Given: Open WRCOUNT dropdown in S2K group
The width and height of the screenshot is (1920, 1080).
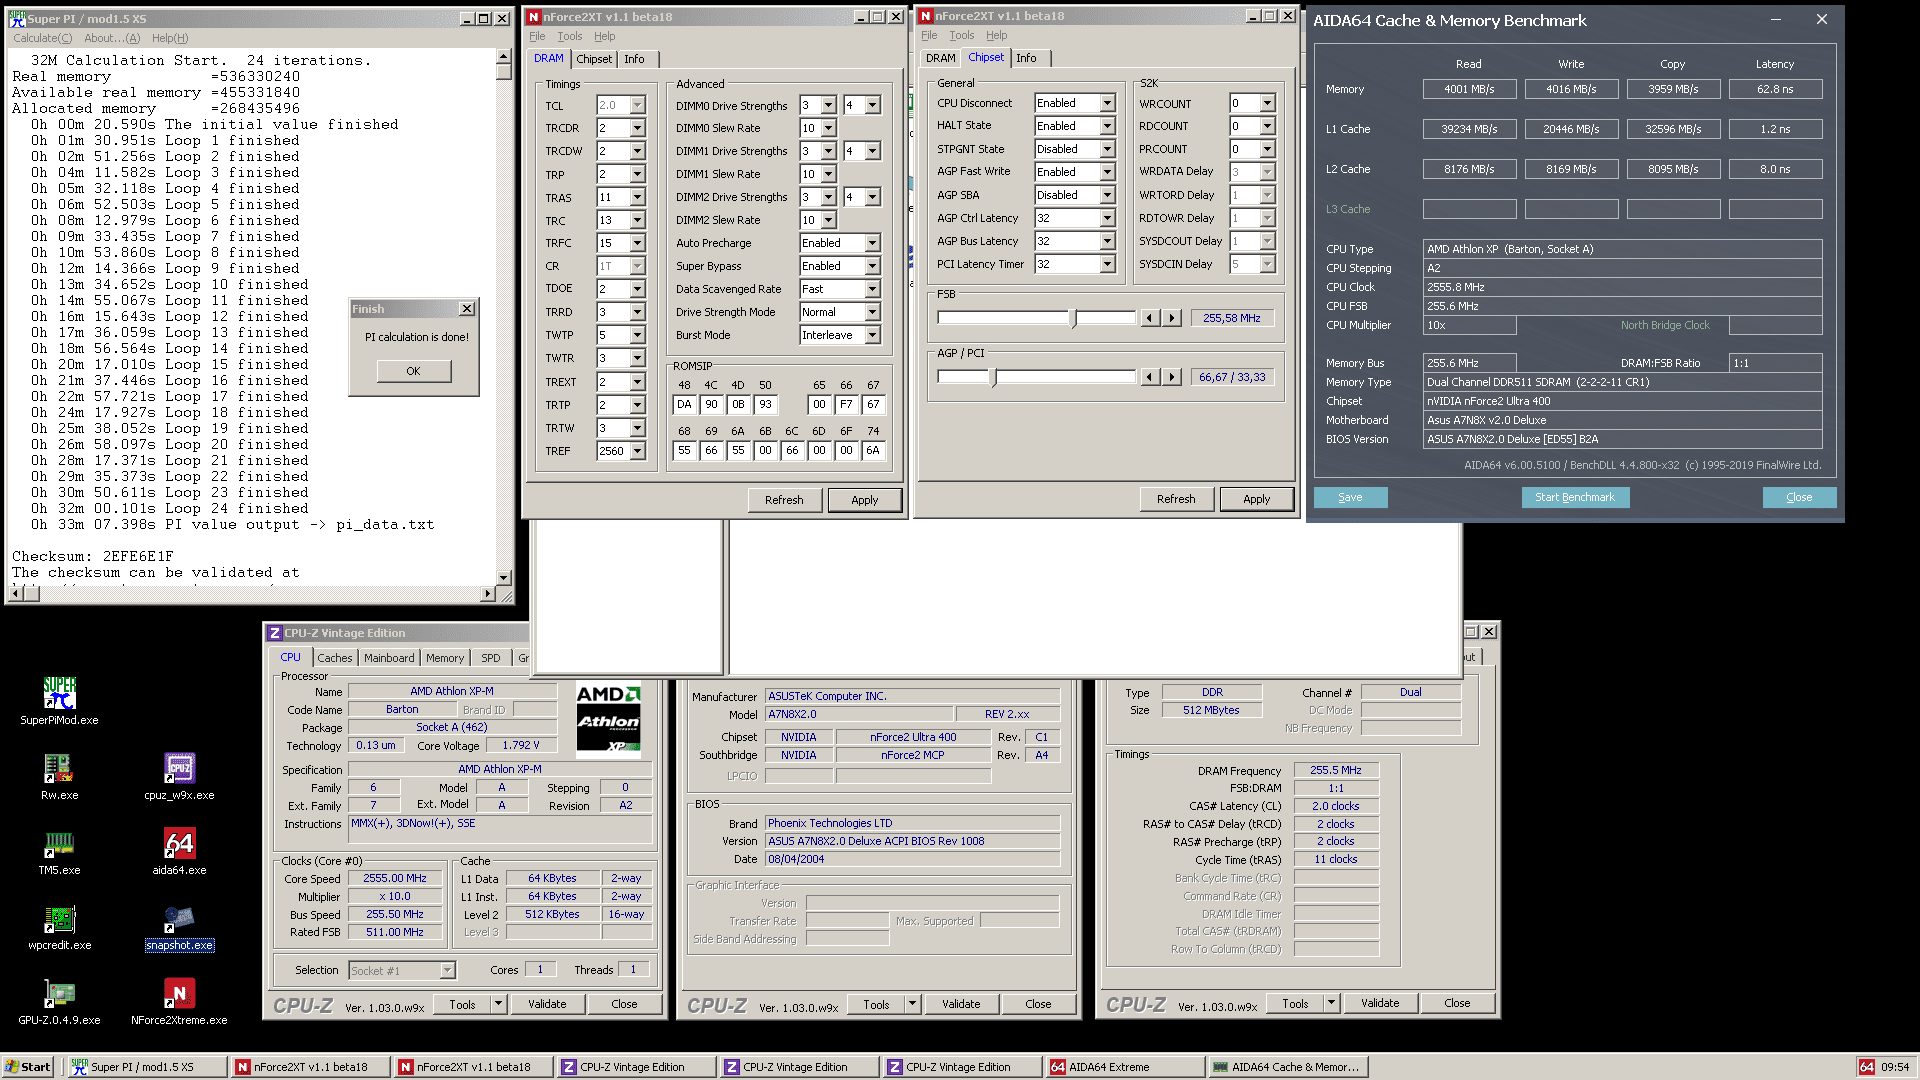Looking at the screenshot, I should click(1267, 103).
